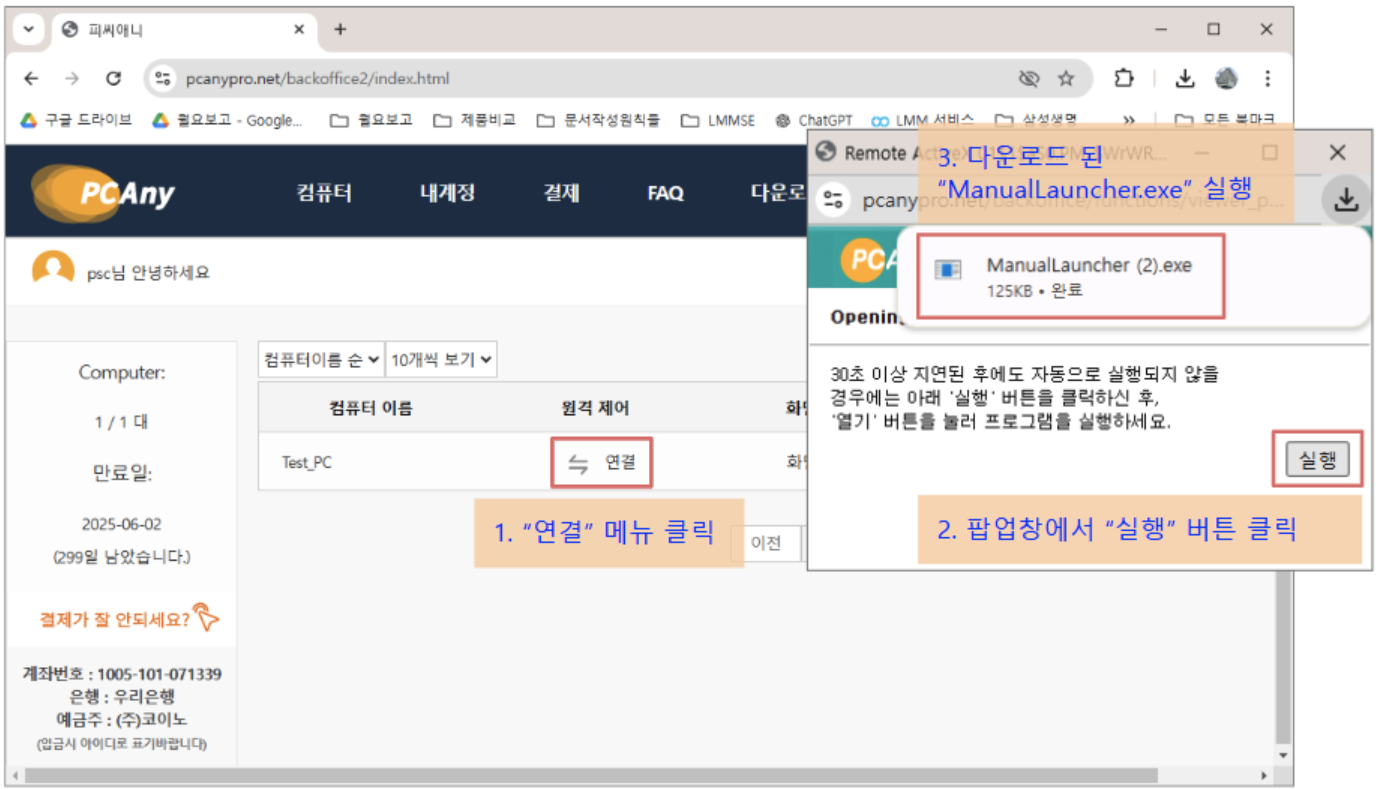The image size is (1378, 789).
Task: Open the 구글 드라이브 bookmark
Action: point(76,120)
